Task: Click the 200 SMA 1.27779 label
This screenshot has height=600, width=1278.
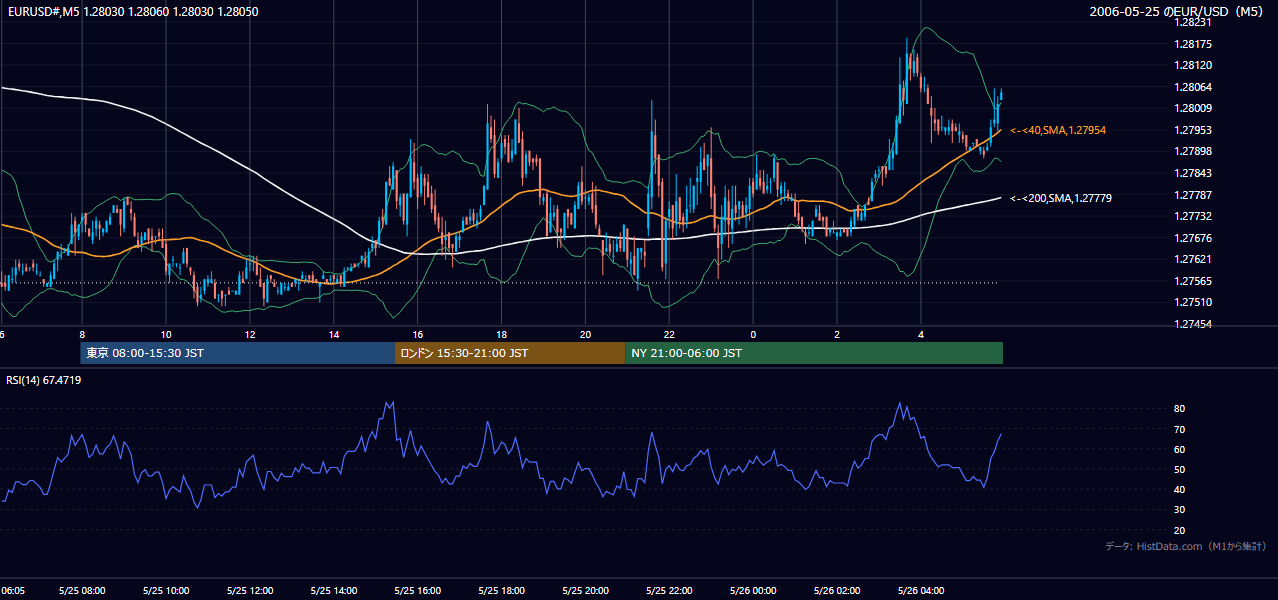Action: coord(1060,198)
